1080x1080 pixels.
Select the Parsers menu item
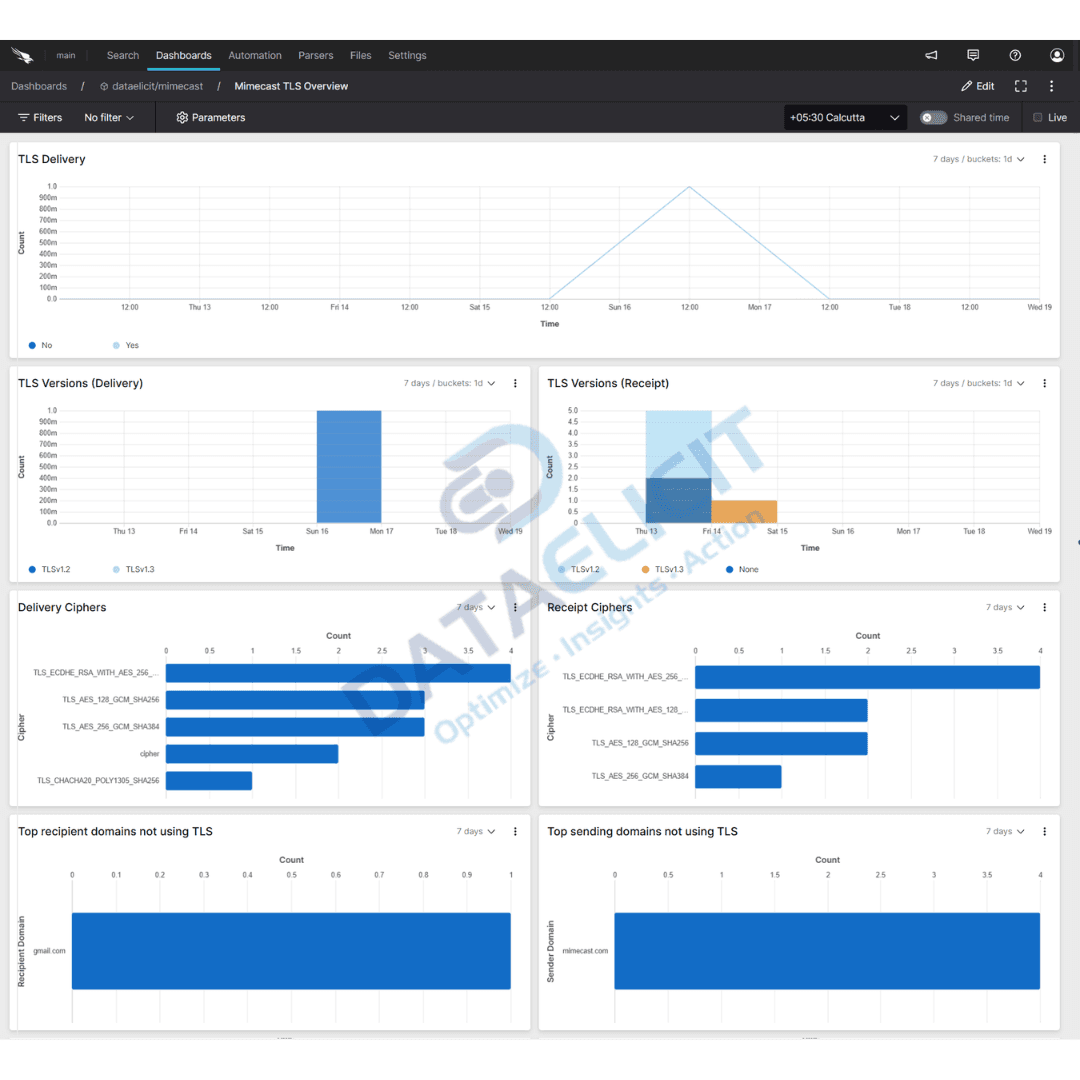(x=315, y=55)
